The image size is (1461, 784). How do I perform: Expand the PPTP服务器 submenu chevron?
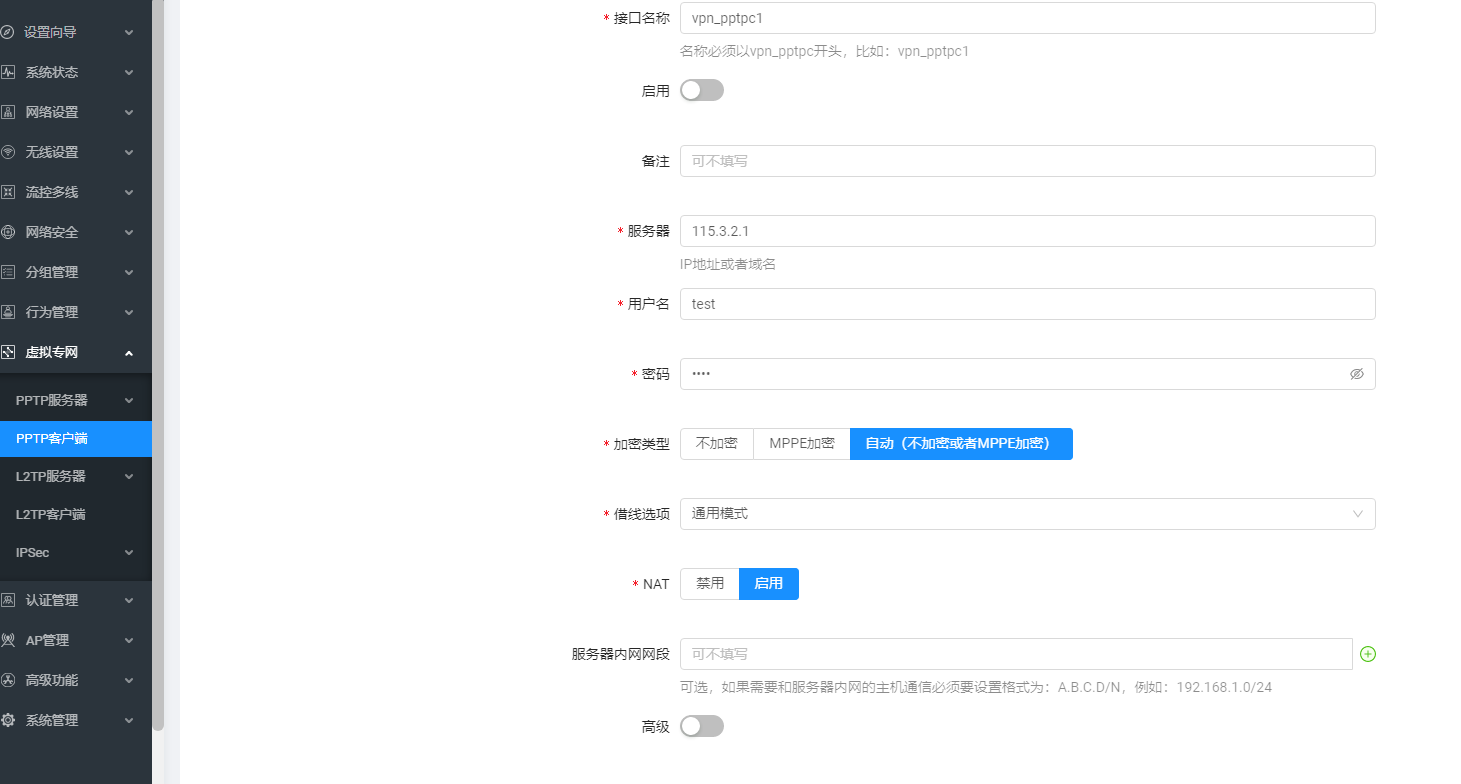[129, 400]
